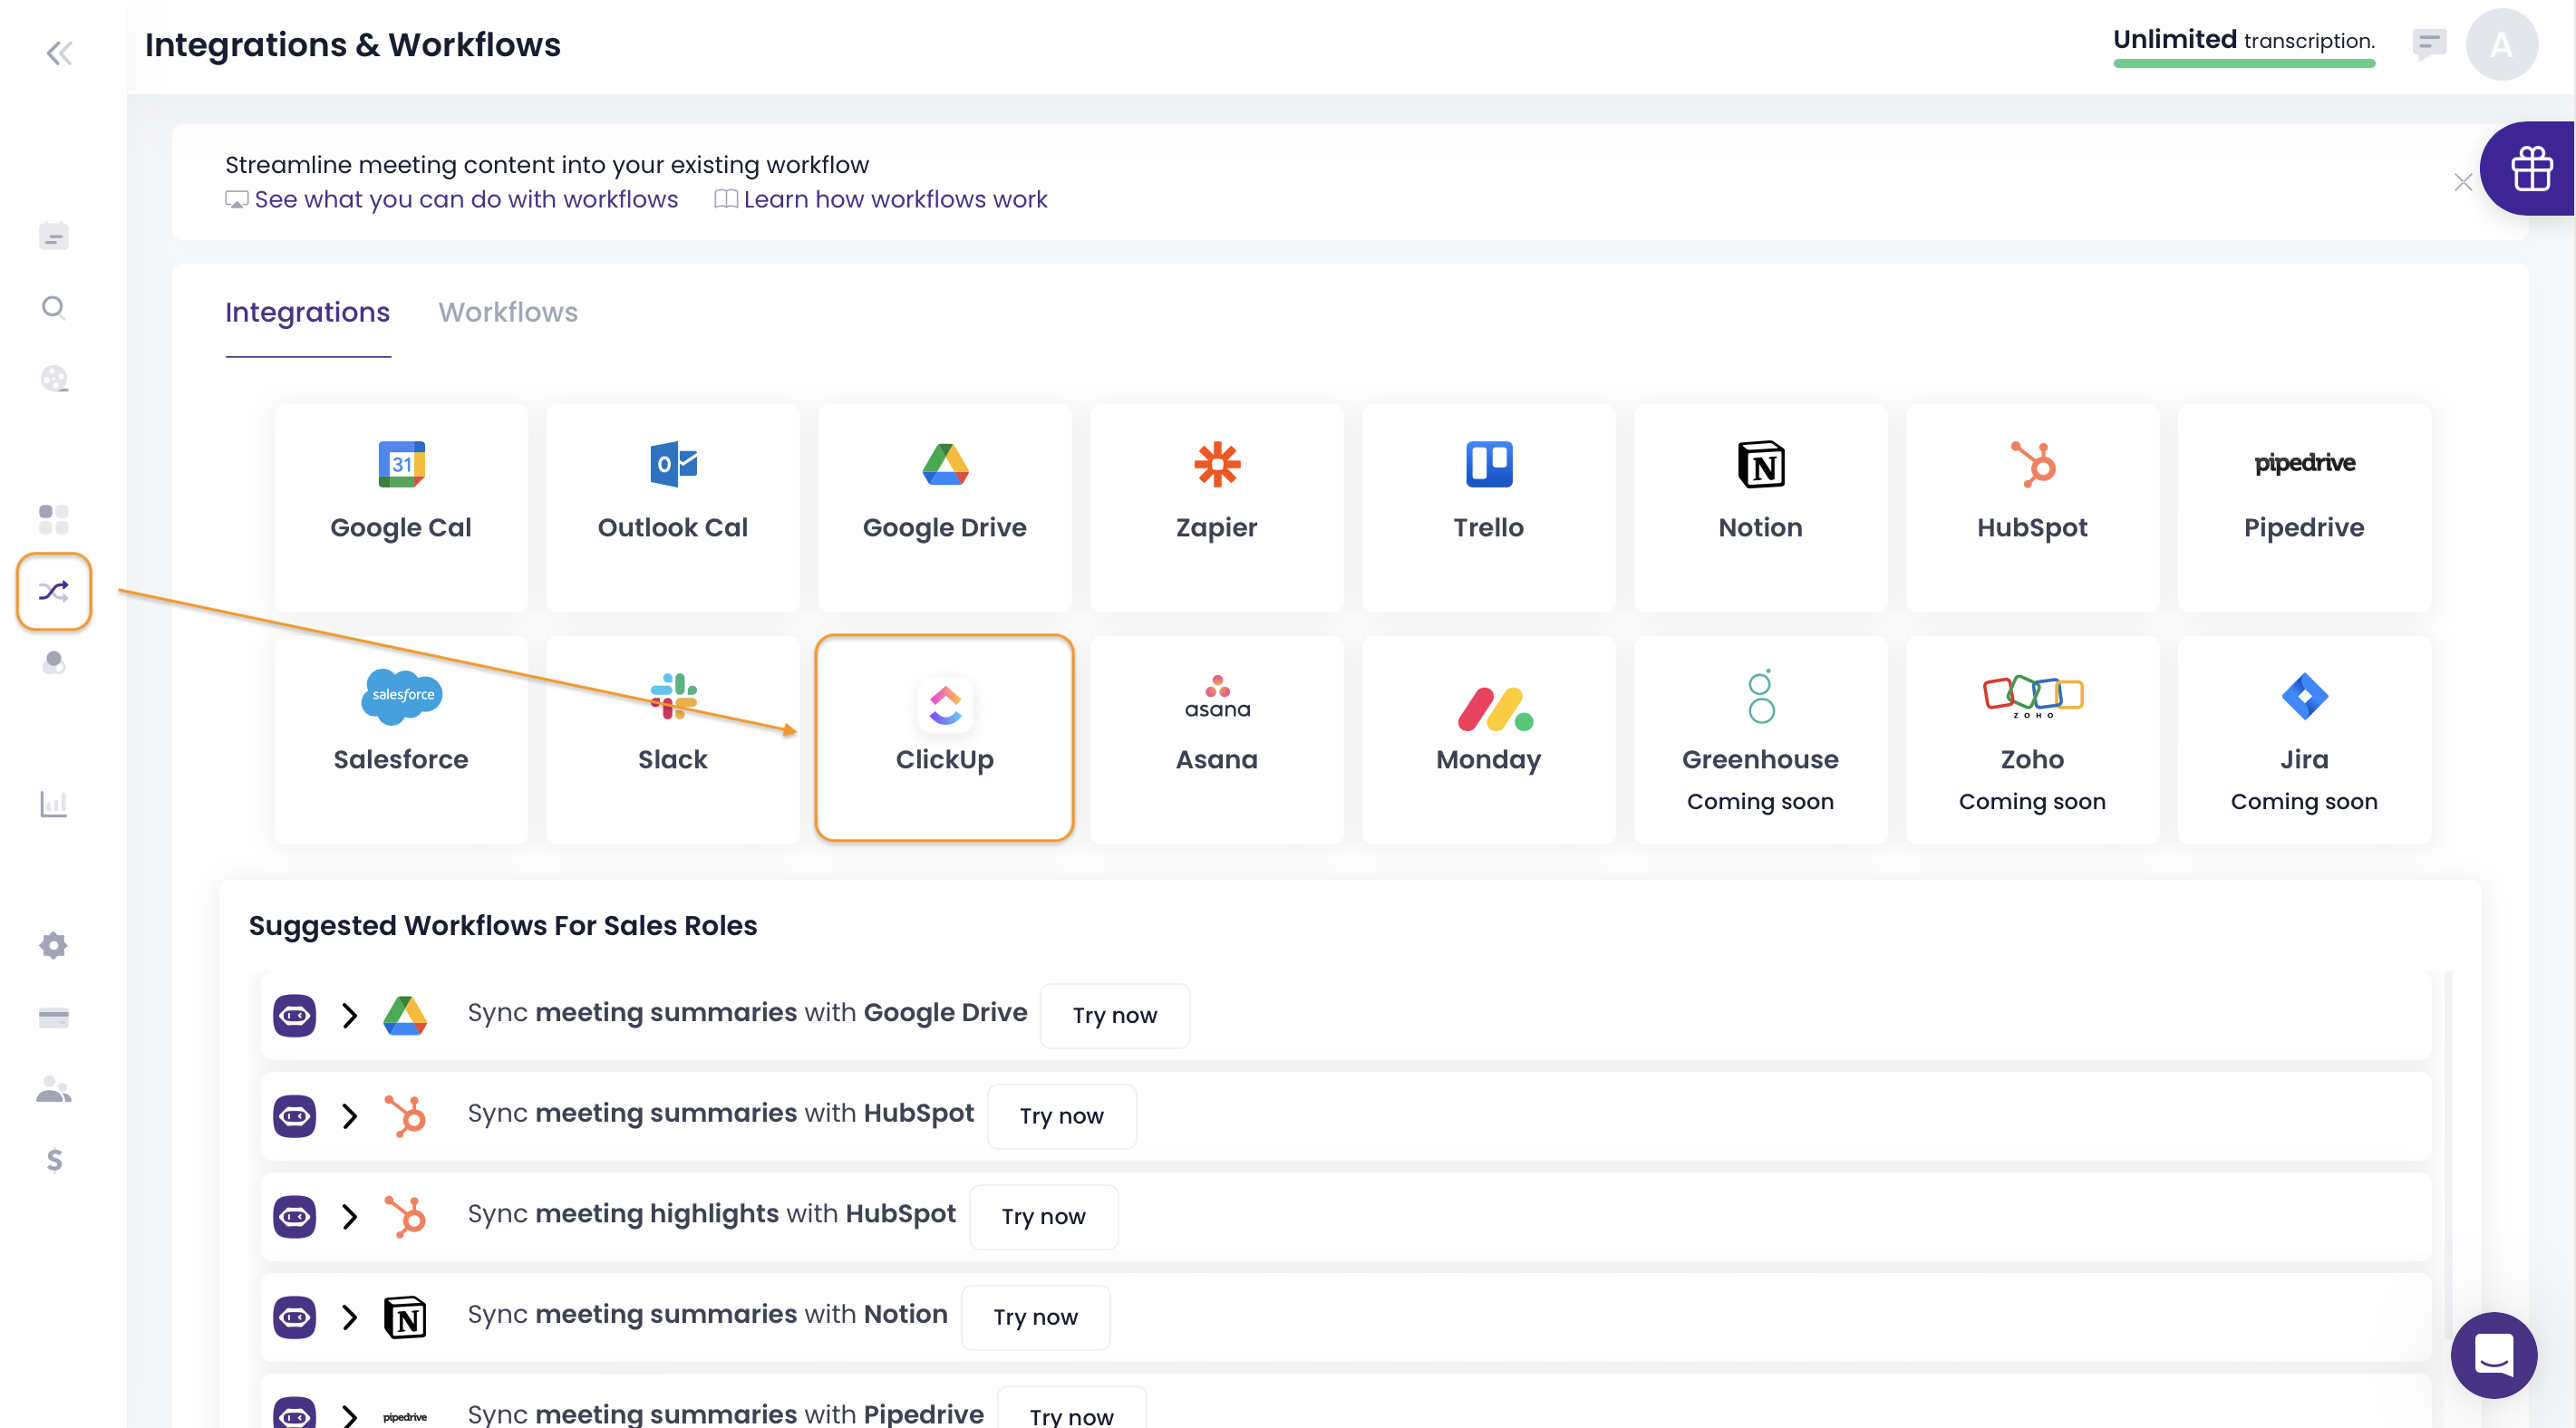Open the search icon in sidebar
Viewport: 2576px width, 1428px height.
click(x=54, y=307)
